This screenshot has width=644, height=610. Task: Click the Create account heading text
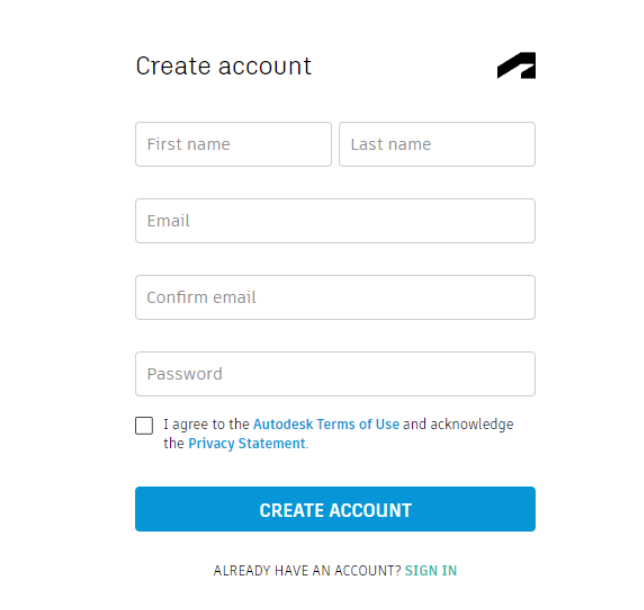[x=223, y=66]
